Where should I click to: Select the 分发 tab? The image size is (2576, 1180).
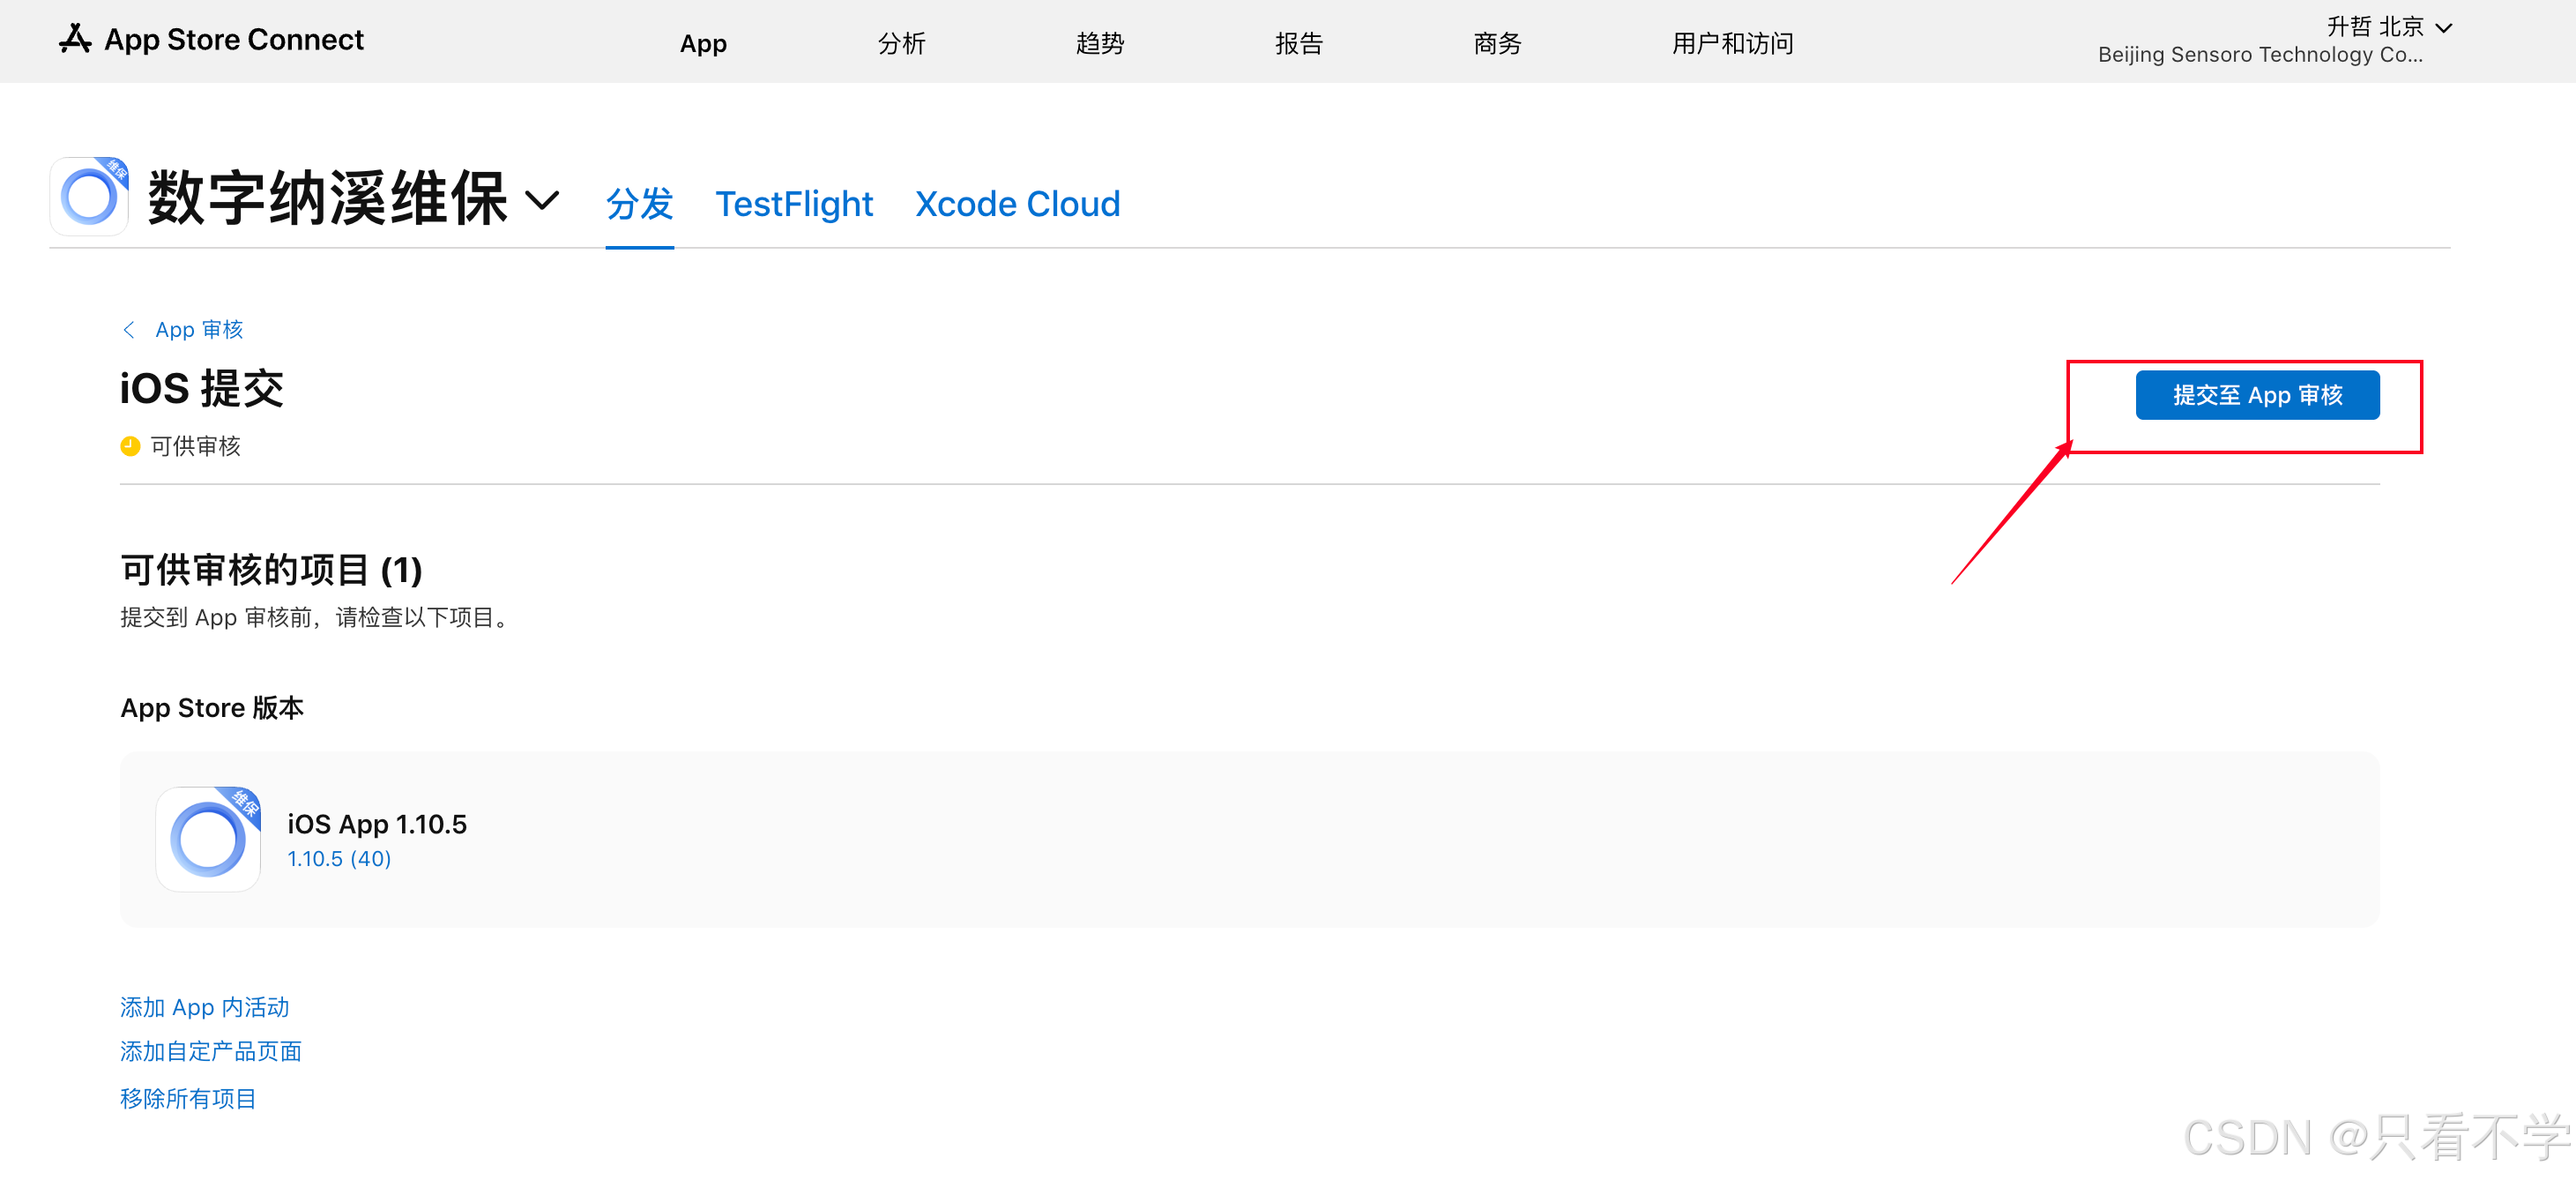coord(639,204)
